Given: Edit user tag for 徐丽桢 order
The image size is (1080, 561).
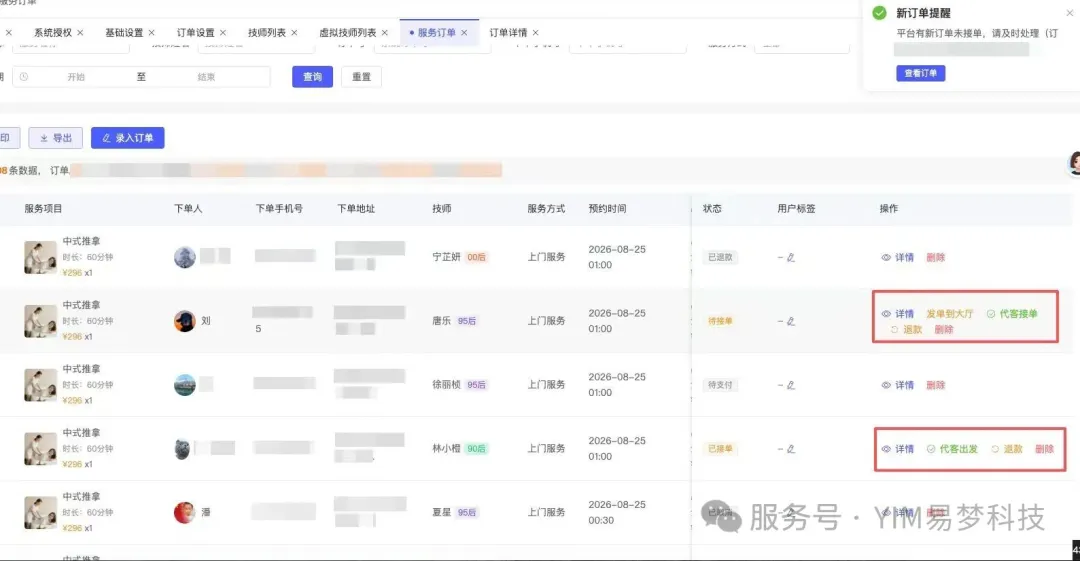Looking at the screenshot, I should coord(791,385).
